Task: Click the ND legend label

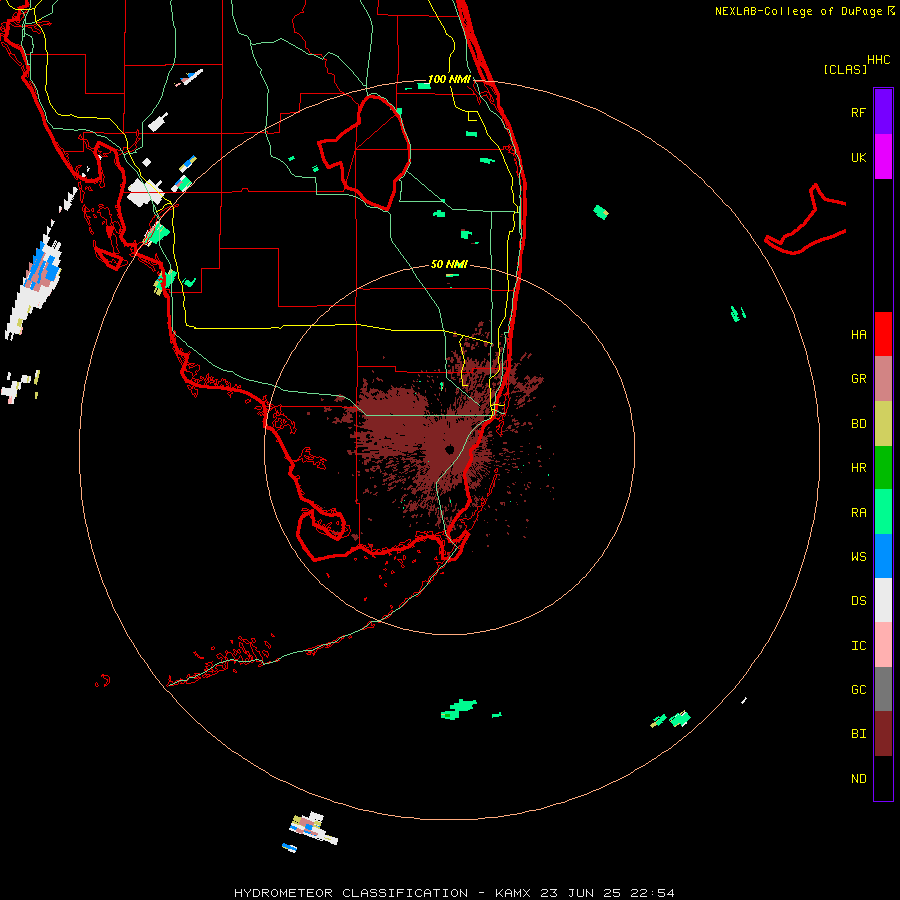Action: pyautogui.click(x=858, y=779)
